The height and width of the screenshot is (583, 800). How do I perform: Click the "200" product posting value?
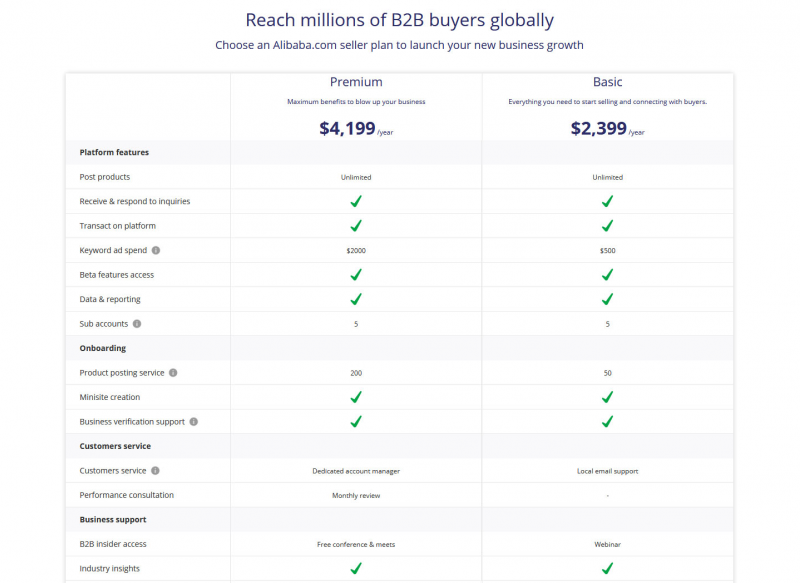[x=356, y=373]
